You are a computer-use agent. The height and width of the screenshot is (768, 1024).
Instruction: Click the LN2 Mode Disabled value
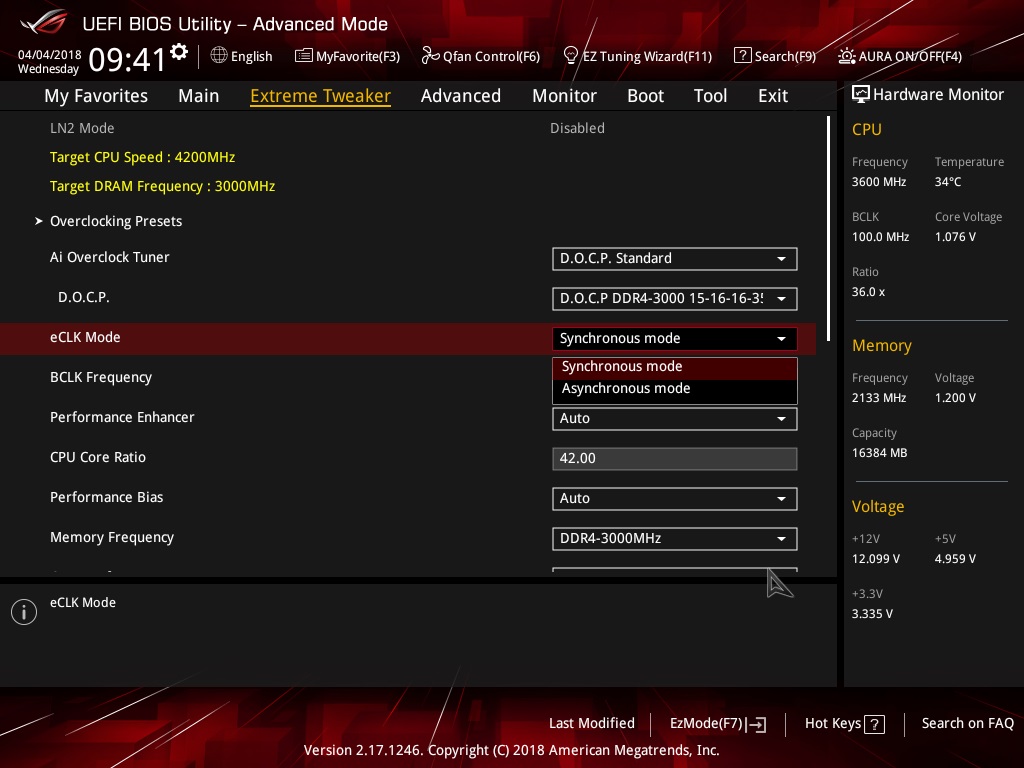(x=577, y=128)
